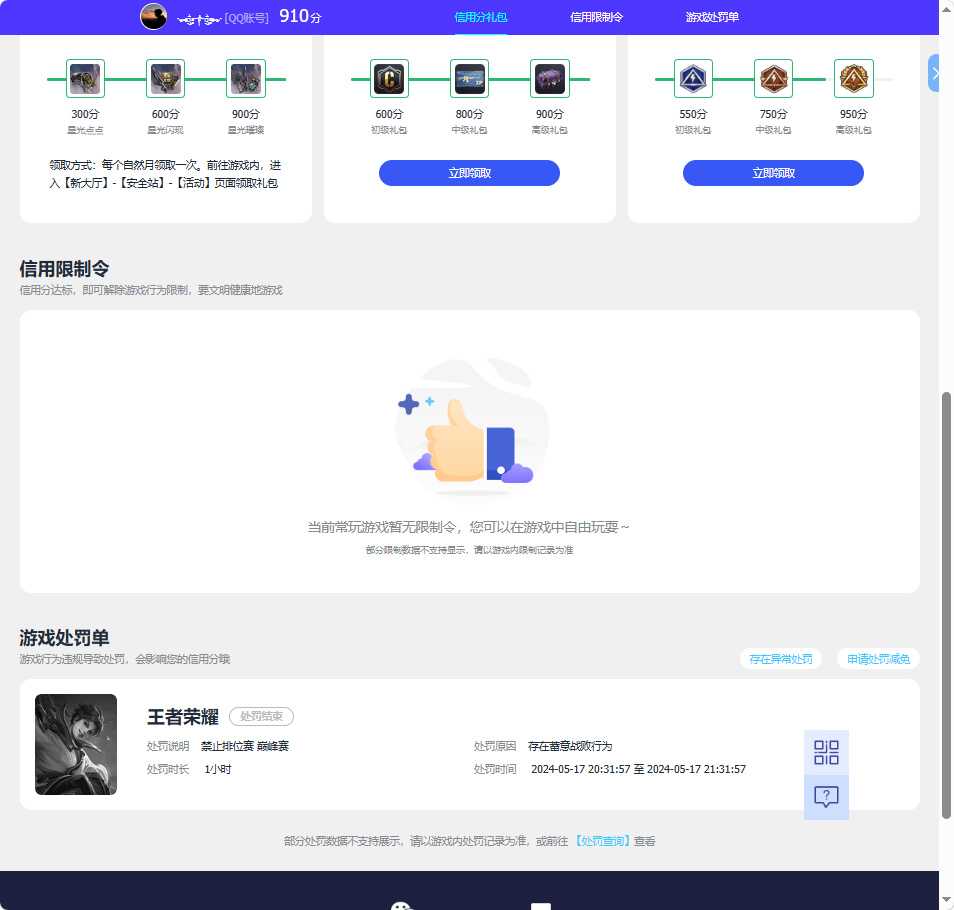Screen dimensions: 954x910
Task: Click the 王者荣耀 game title
Action: pos(183,717)
